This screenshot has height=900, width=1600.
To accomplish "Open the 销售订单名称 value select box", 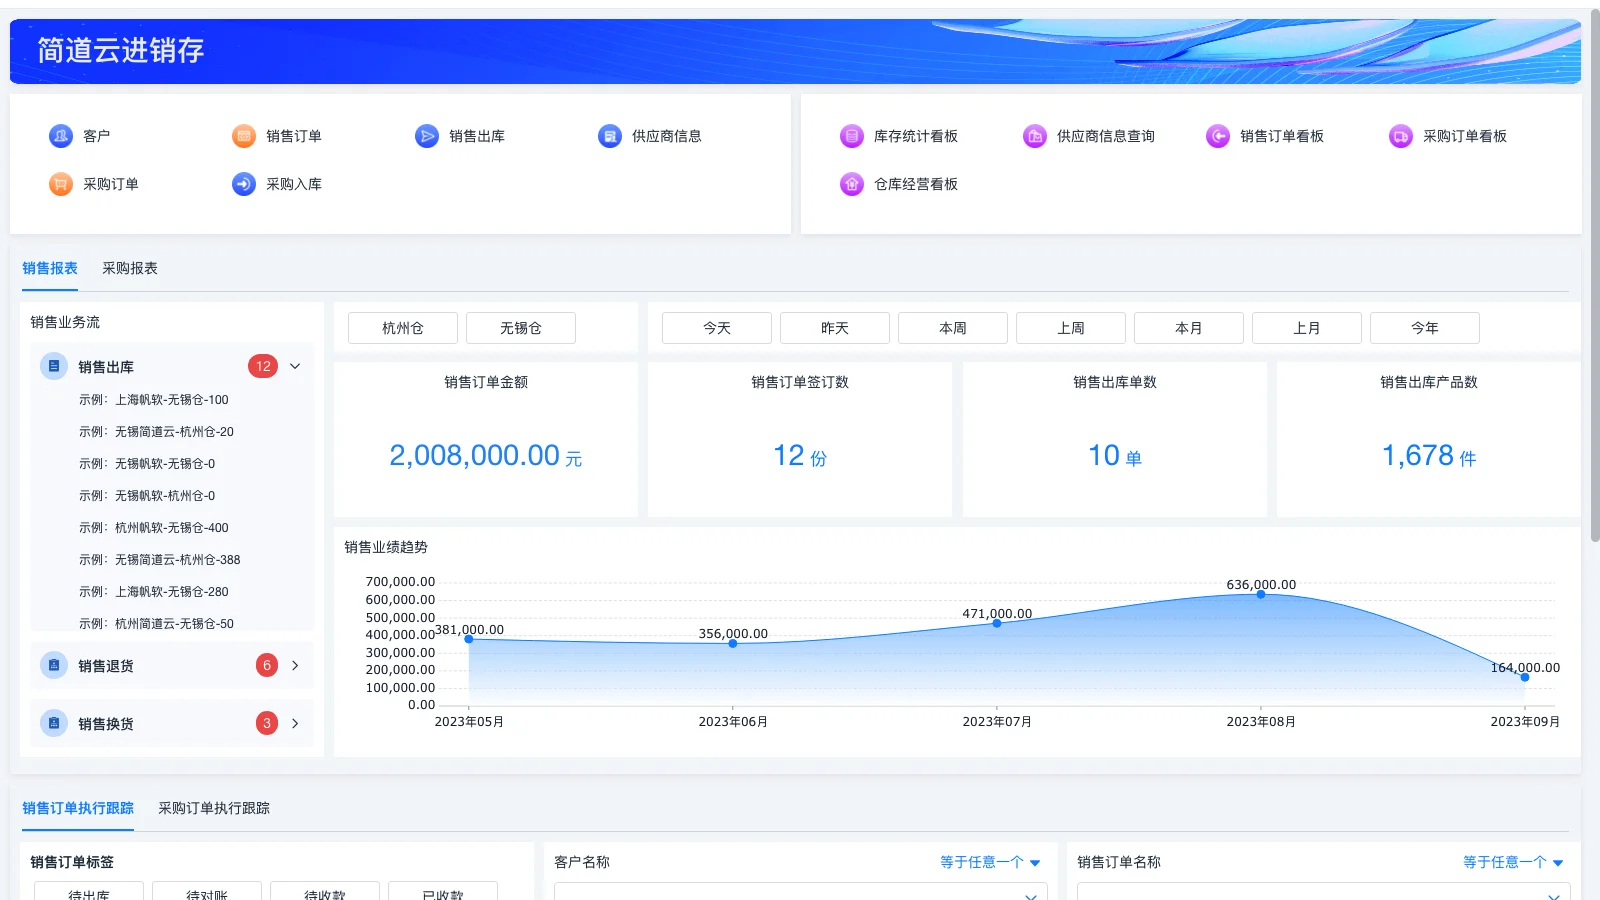I will pyautogui.click(x=1324, y=892).
